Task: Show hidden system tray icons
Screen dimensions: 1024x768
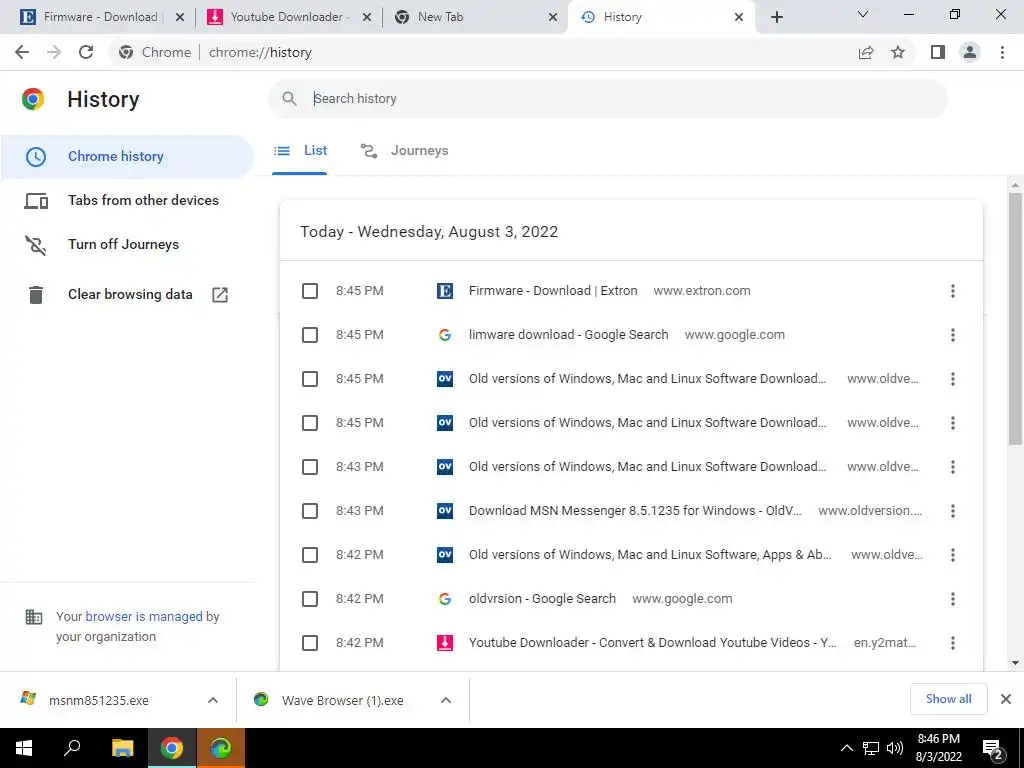Action: click(846, 748)
